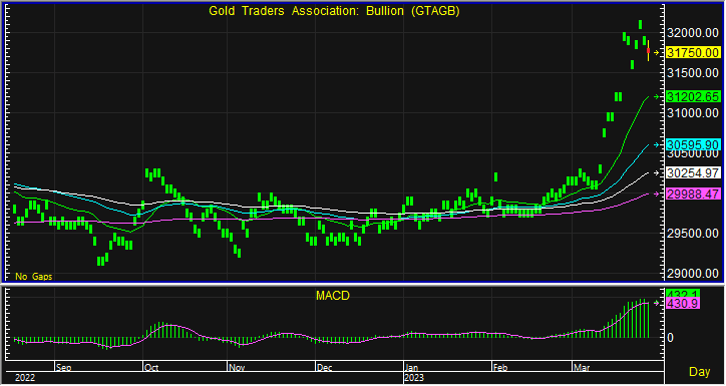Click the Dec month label on time axis

click(325, 368)
